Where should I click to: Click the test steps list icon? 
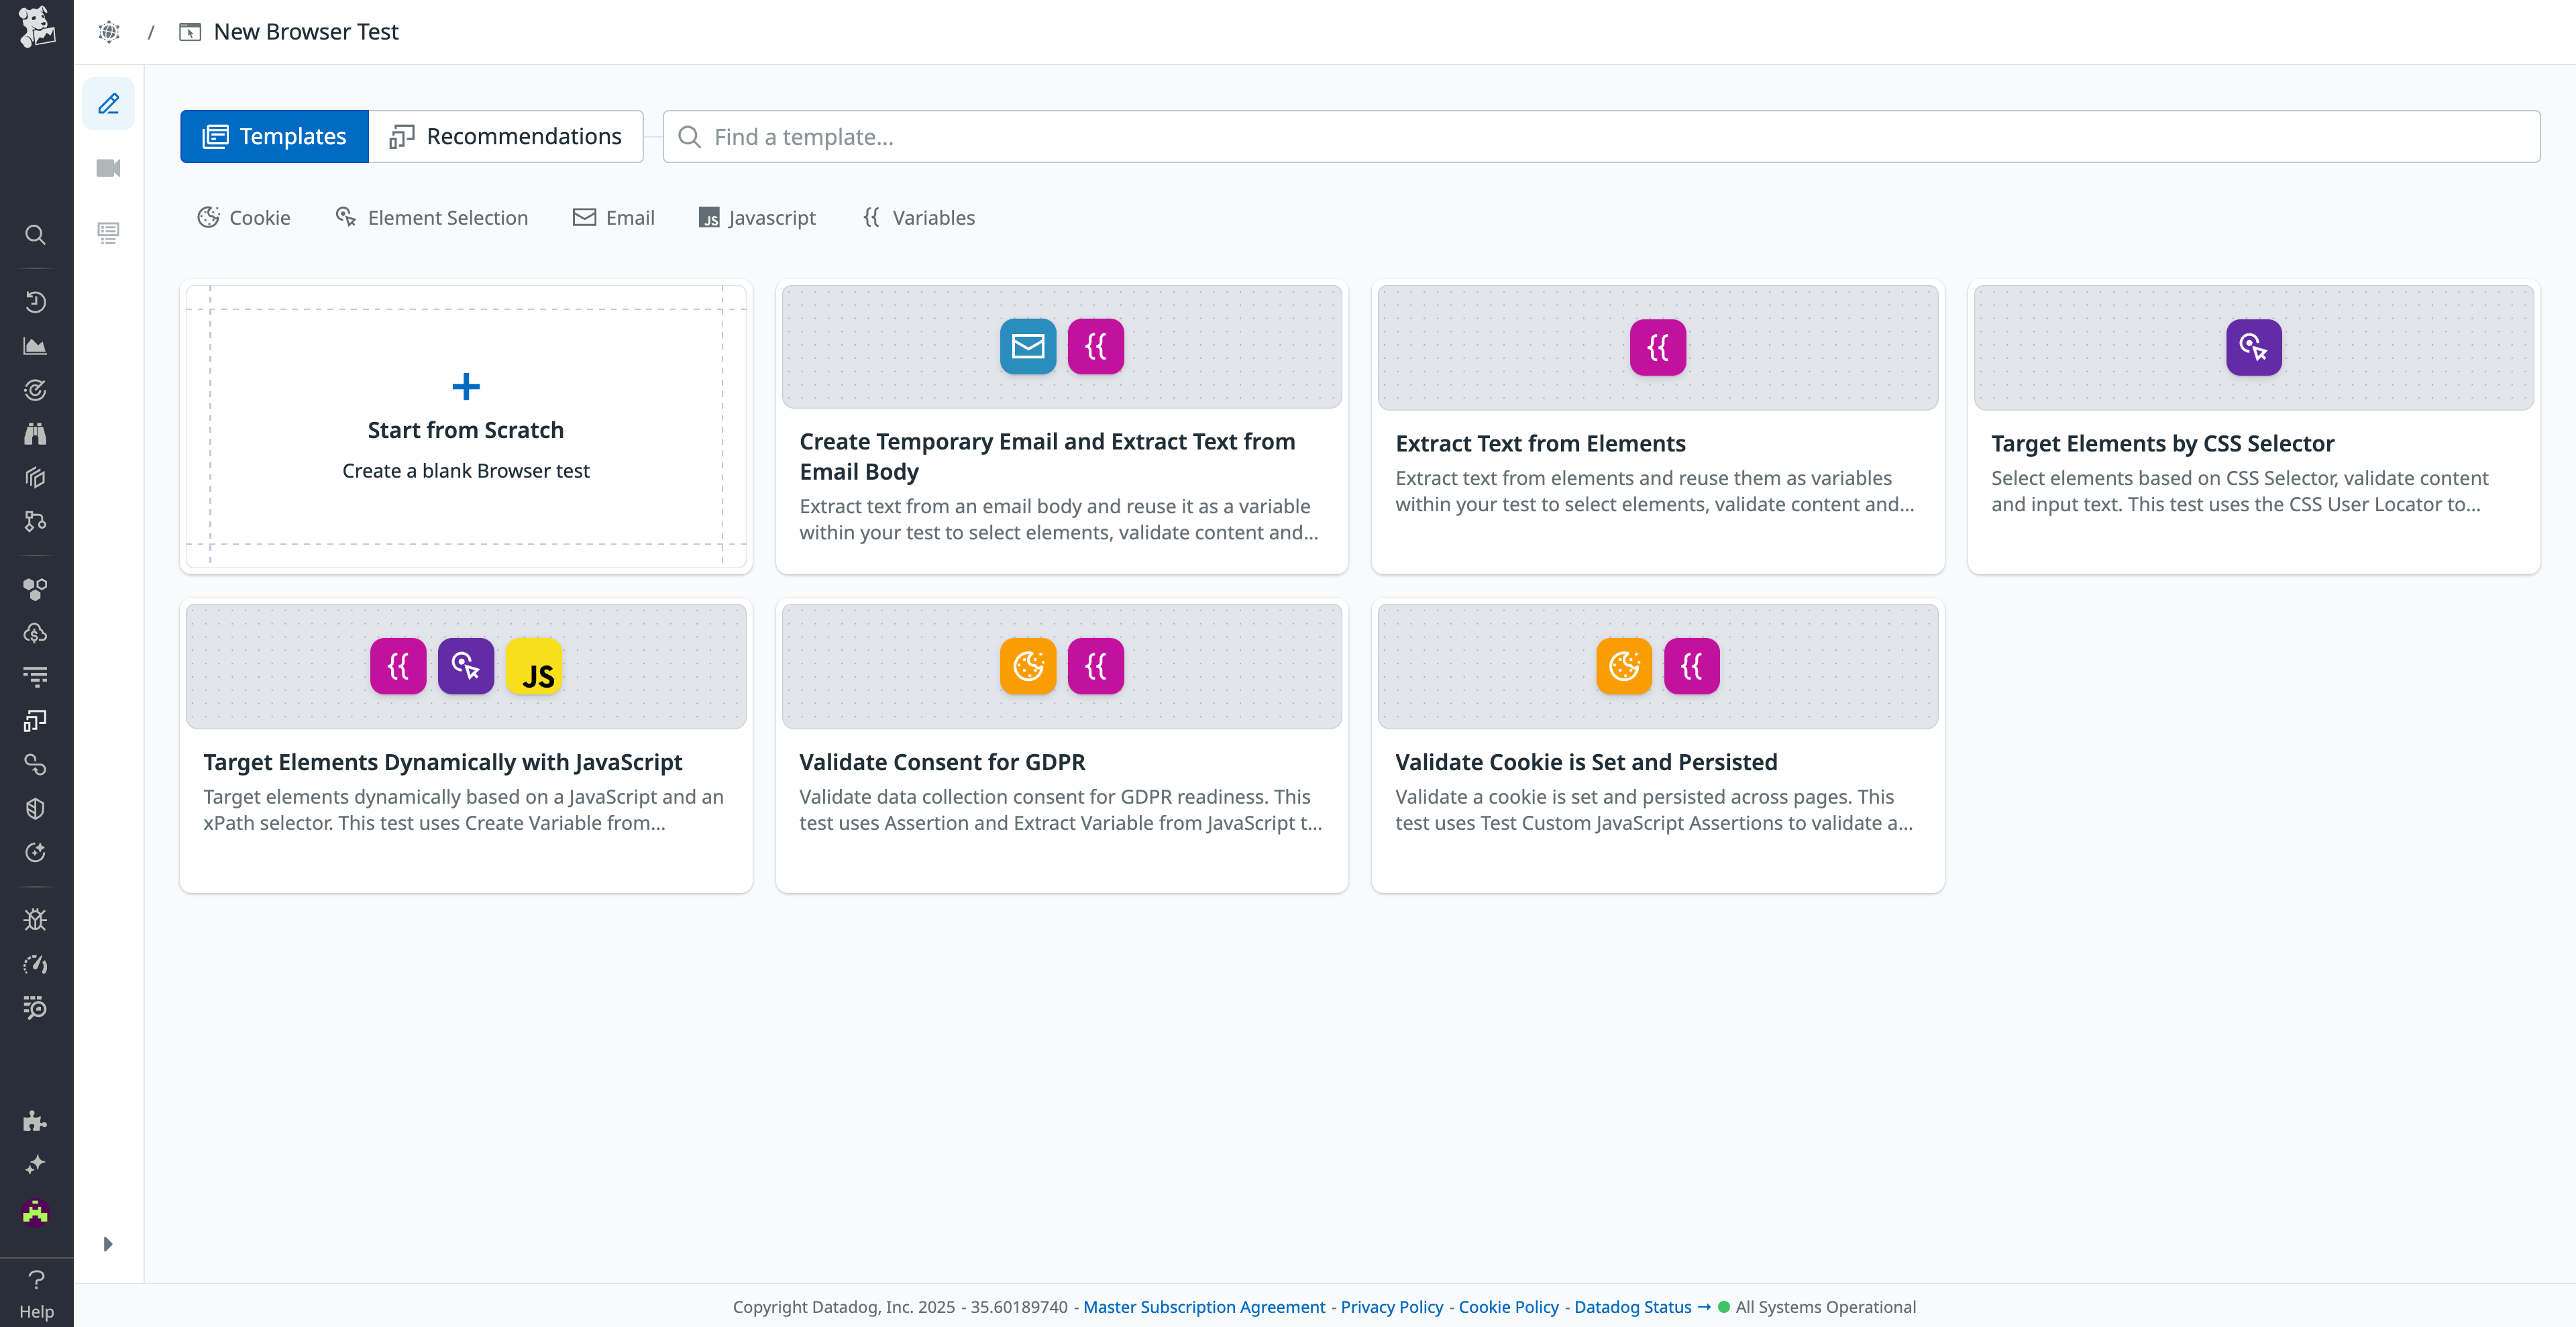click(108, 232)
